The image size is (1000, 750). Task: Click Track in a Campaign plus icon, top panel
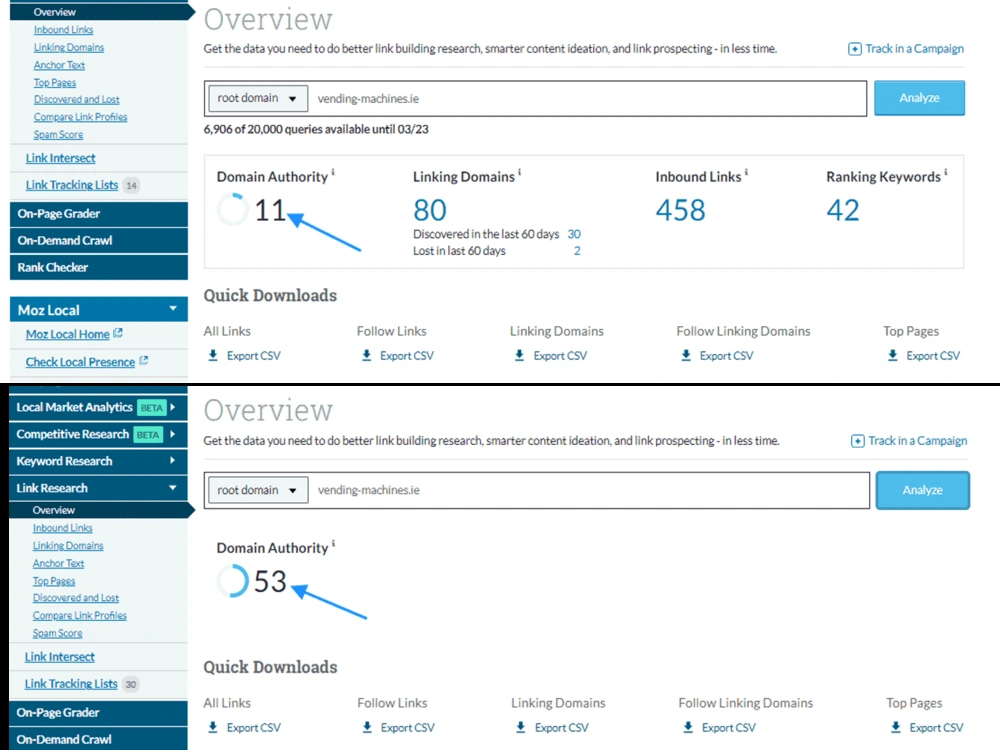pos(855,49)
